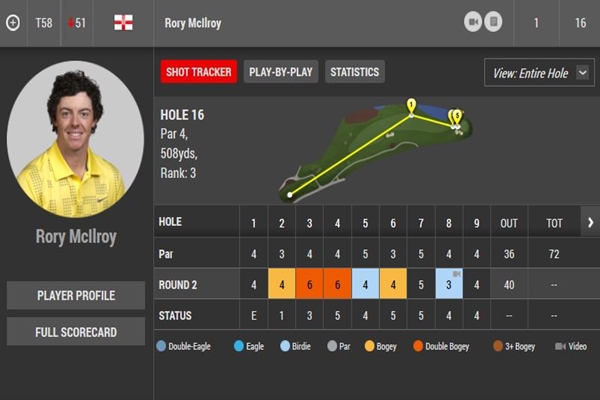This screenshot has height=400, width=600.
Task: Click Rory McIlroy name in header
Action: click(x=194, y=22)
